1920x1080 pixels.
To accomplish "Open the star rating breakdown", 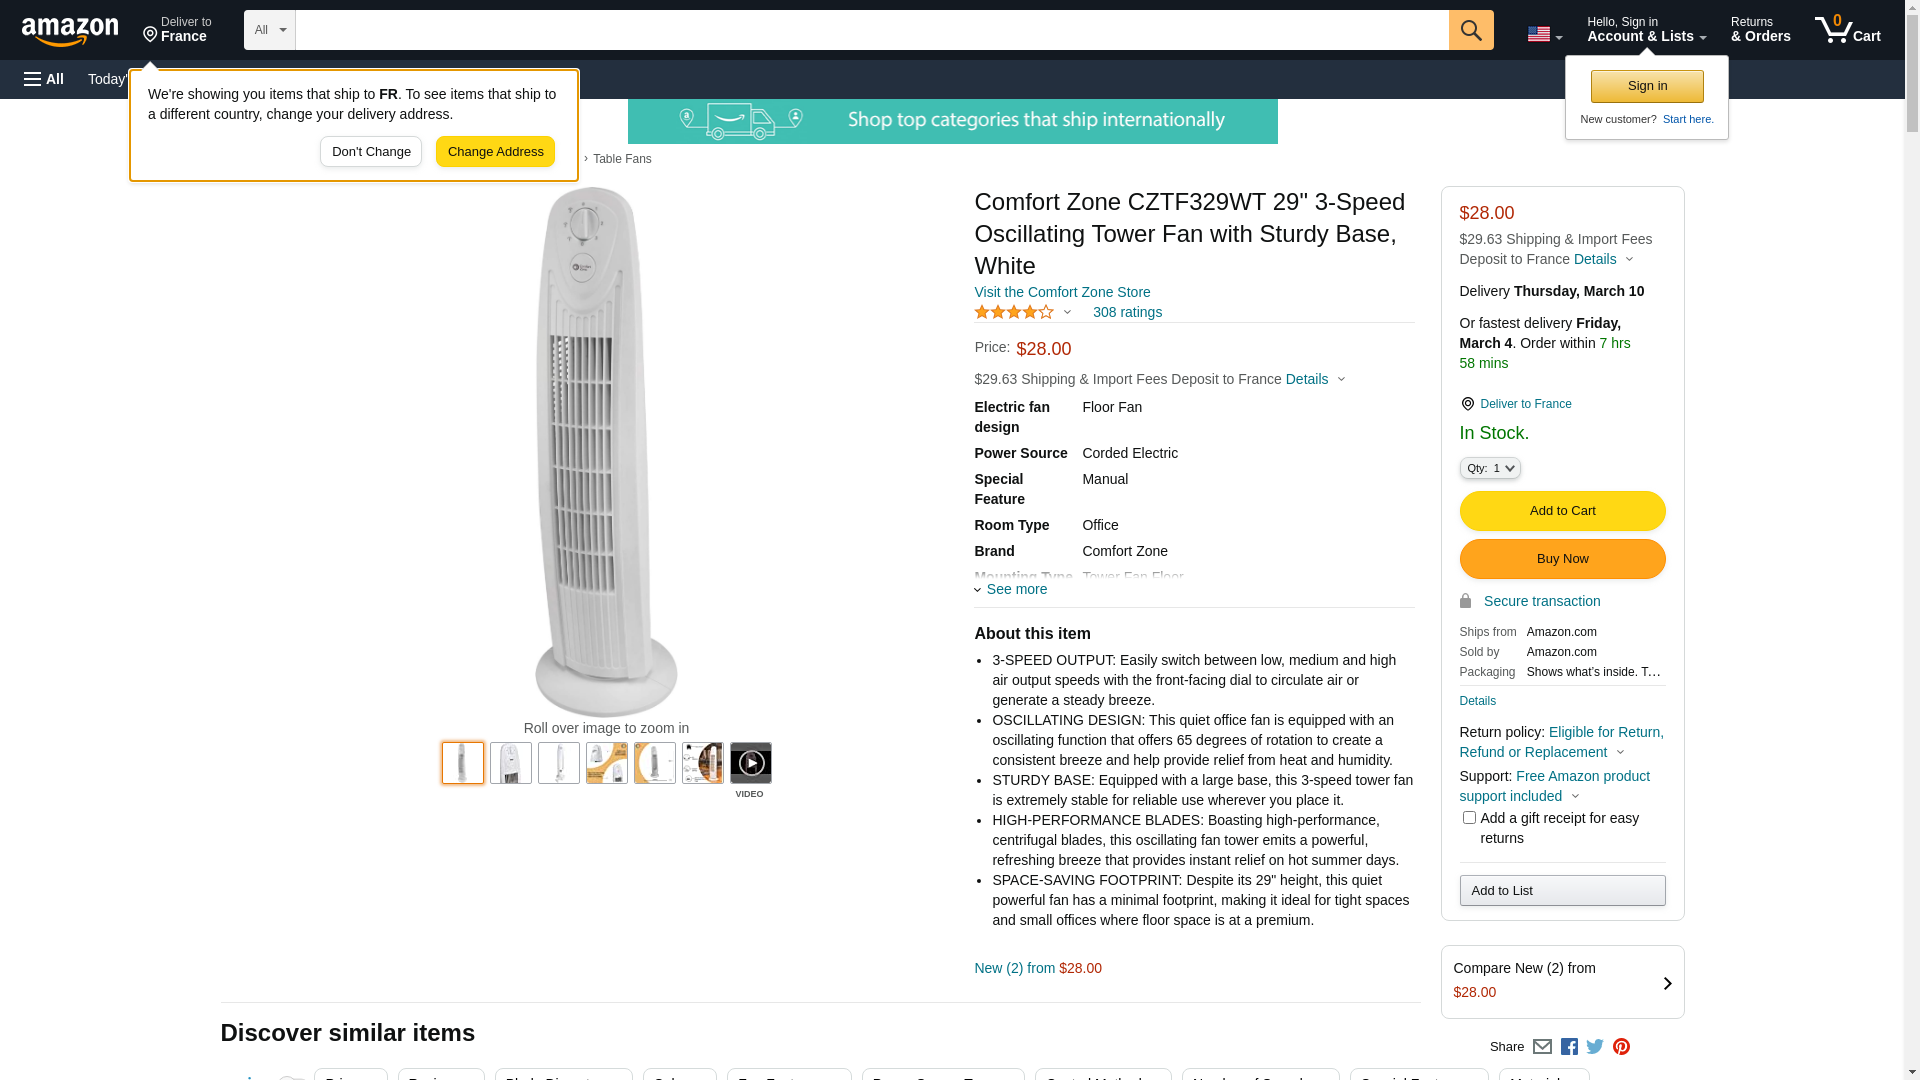I will (x=1023, y=312).
